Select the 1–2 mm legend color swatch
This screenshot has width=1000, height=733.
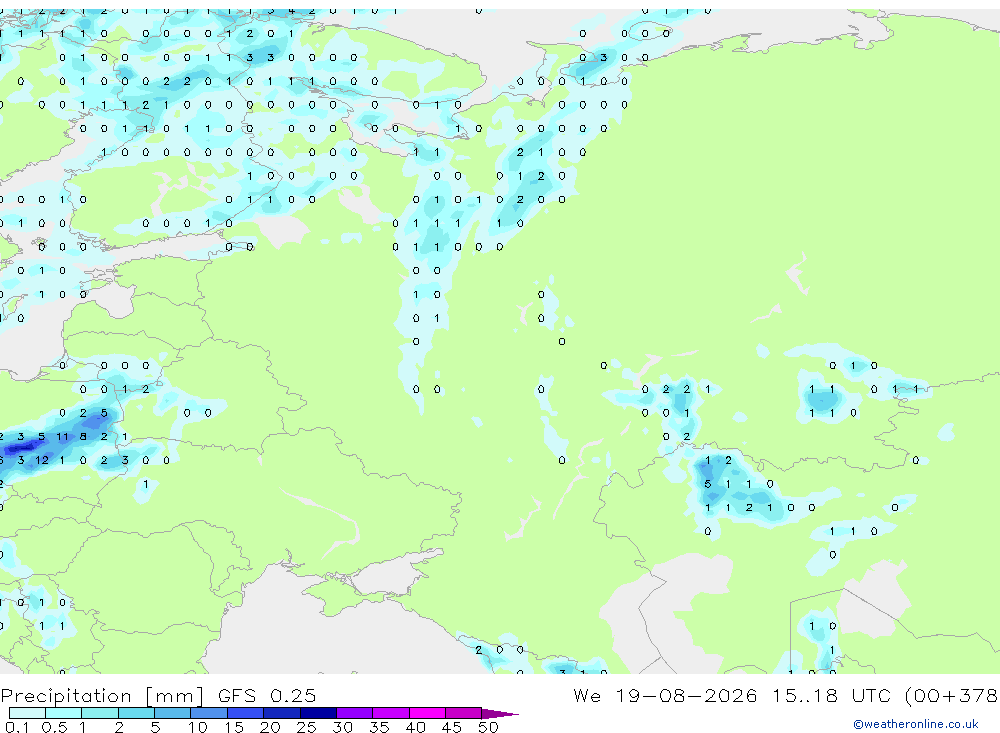click(x=99, y=713)
